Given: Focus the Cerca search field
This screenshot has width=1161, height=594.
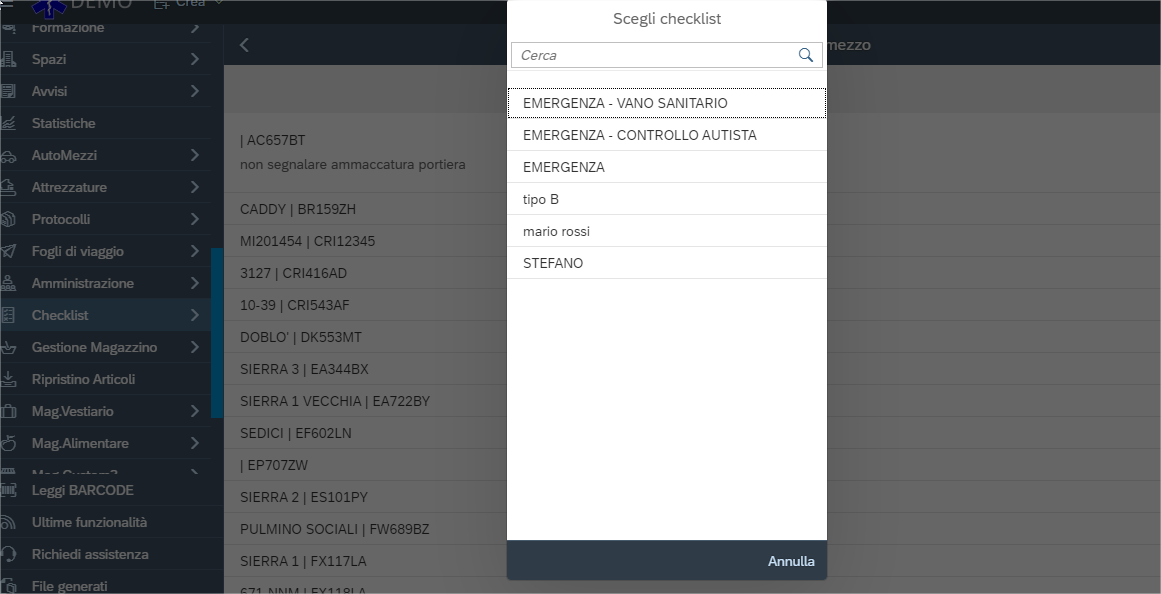Looking at the screenshot, I should (x=655, y=55).
